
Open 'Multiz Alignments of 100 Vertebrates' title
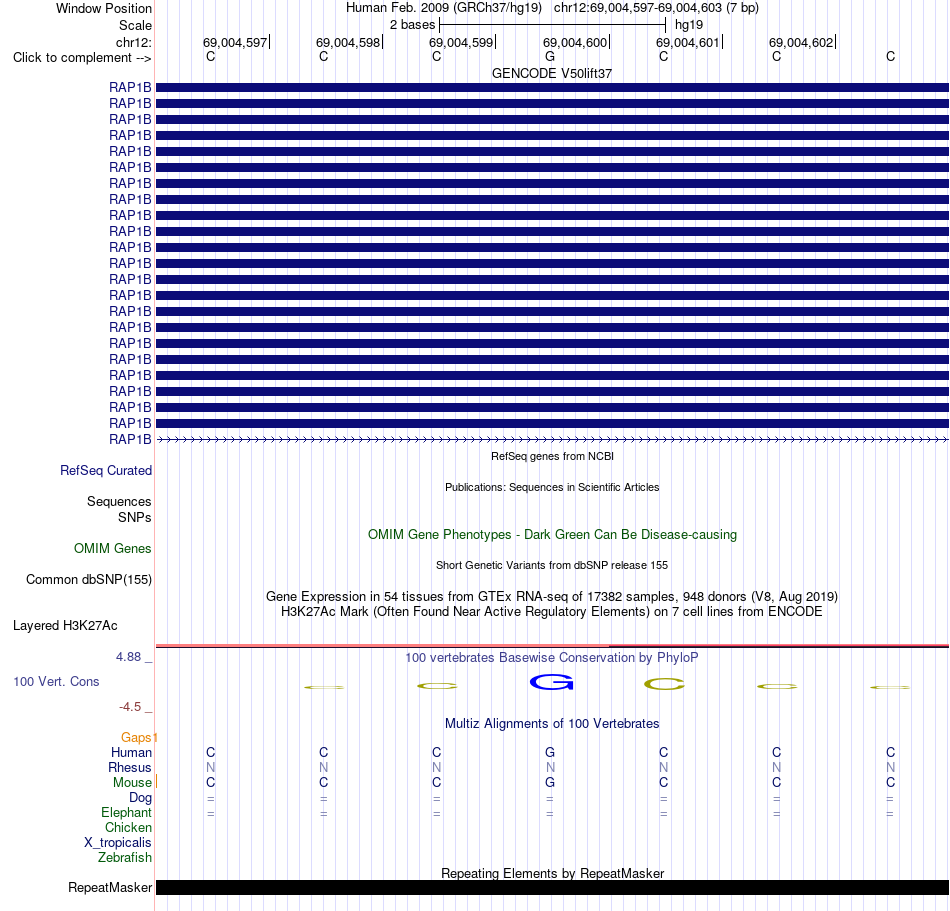[552, 724]
